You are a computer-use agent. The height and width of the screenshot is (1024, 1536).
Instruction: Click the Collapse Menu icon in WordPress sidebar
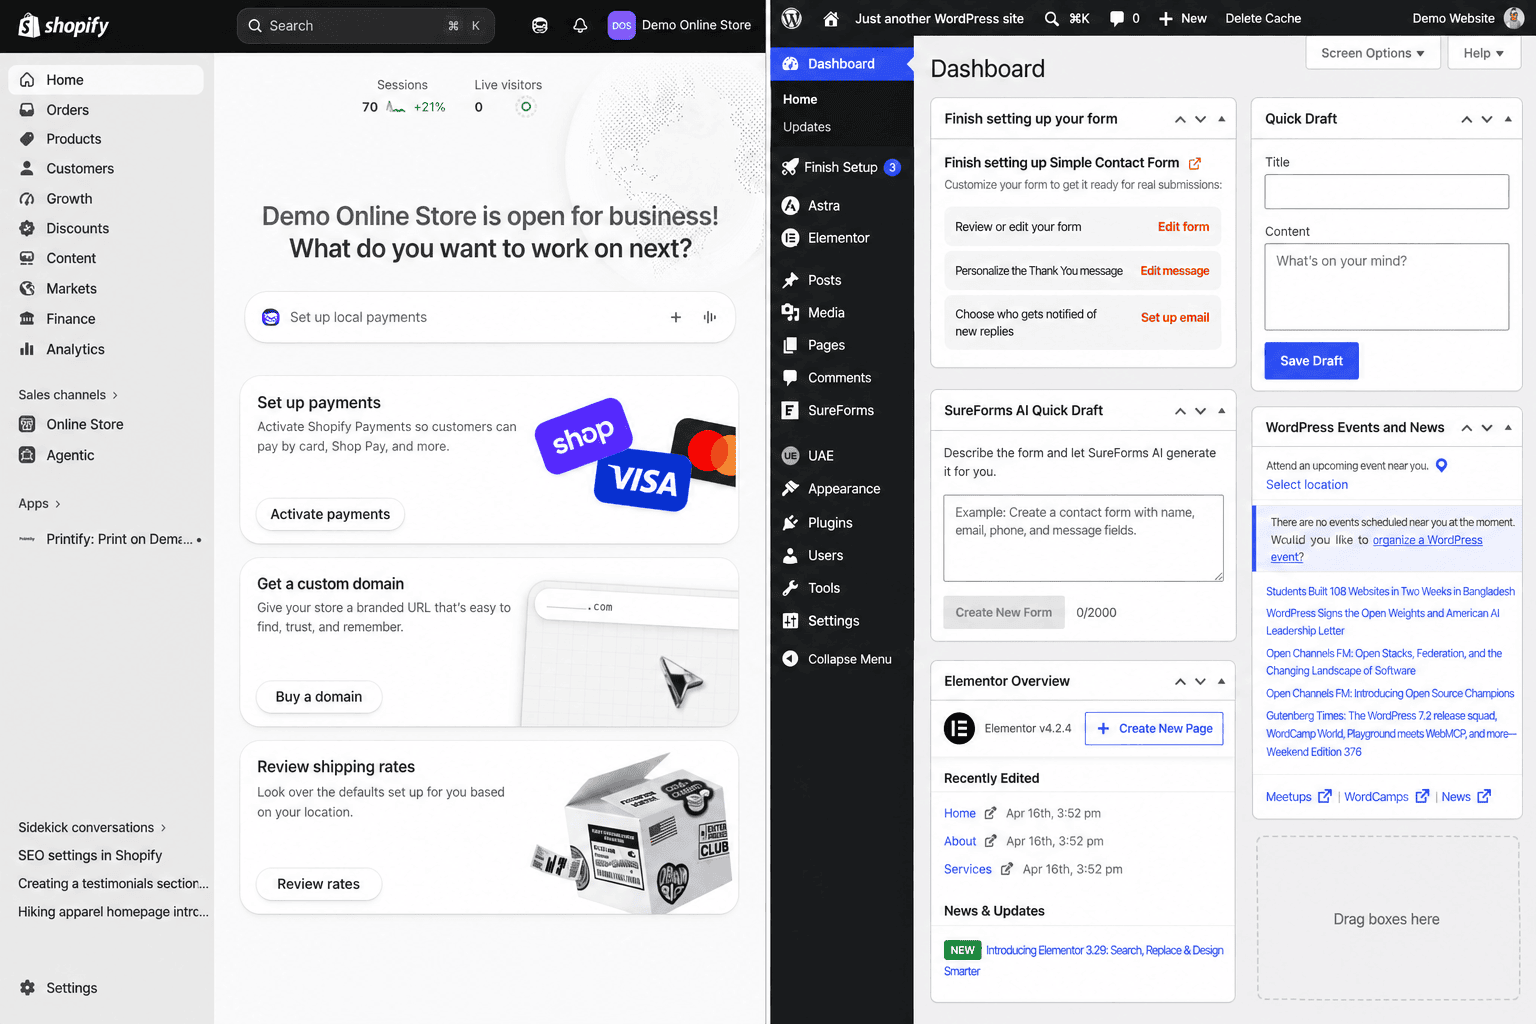(x=790, y=659)
